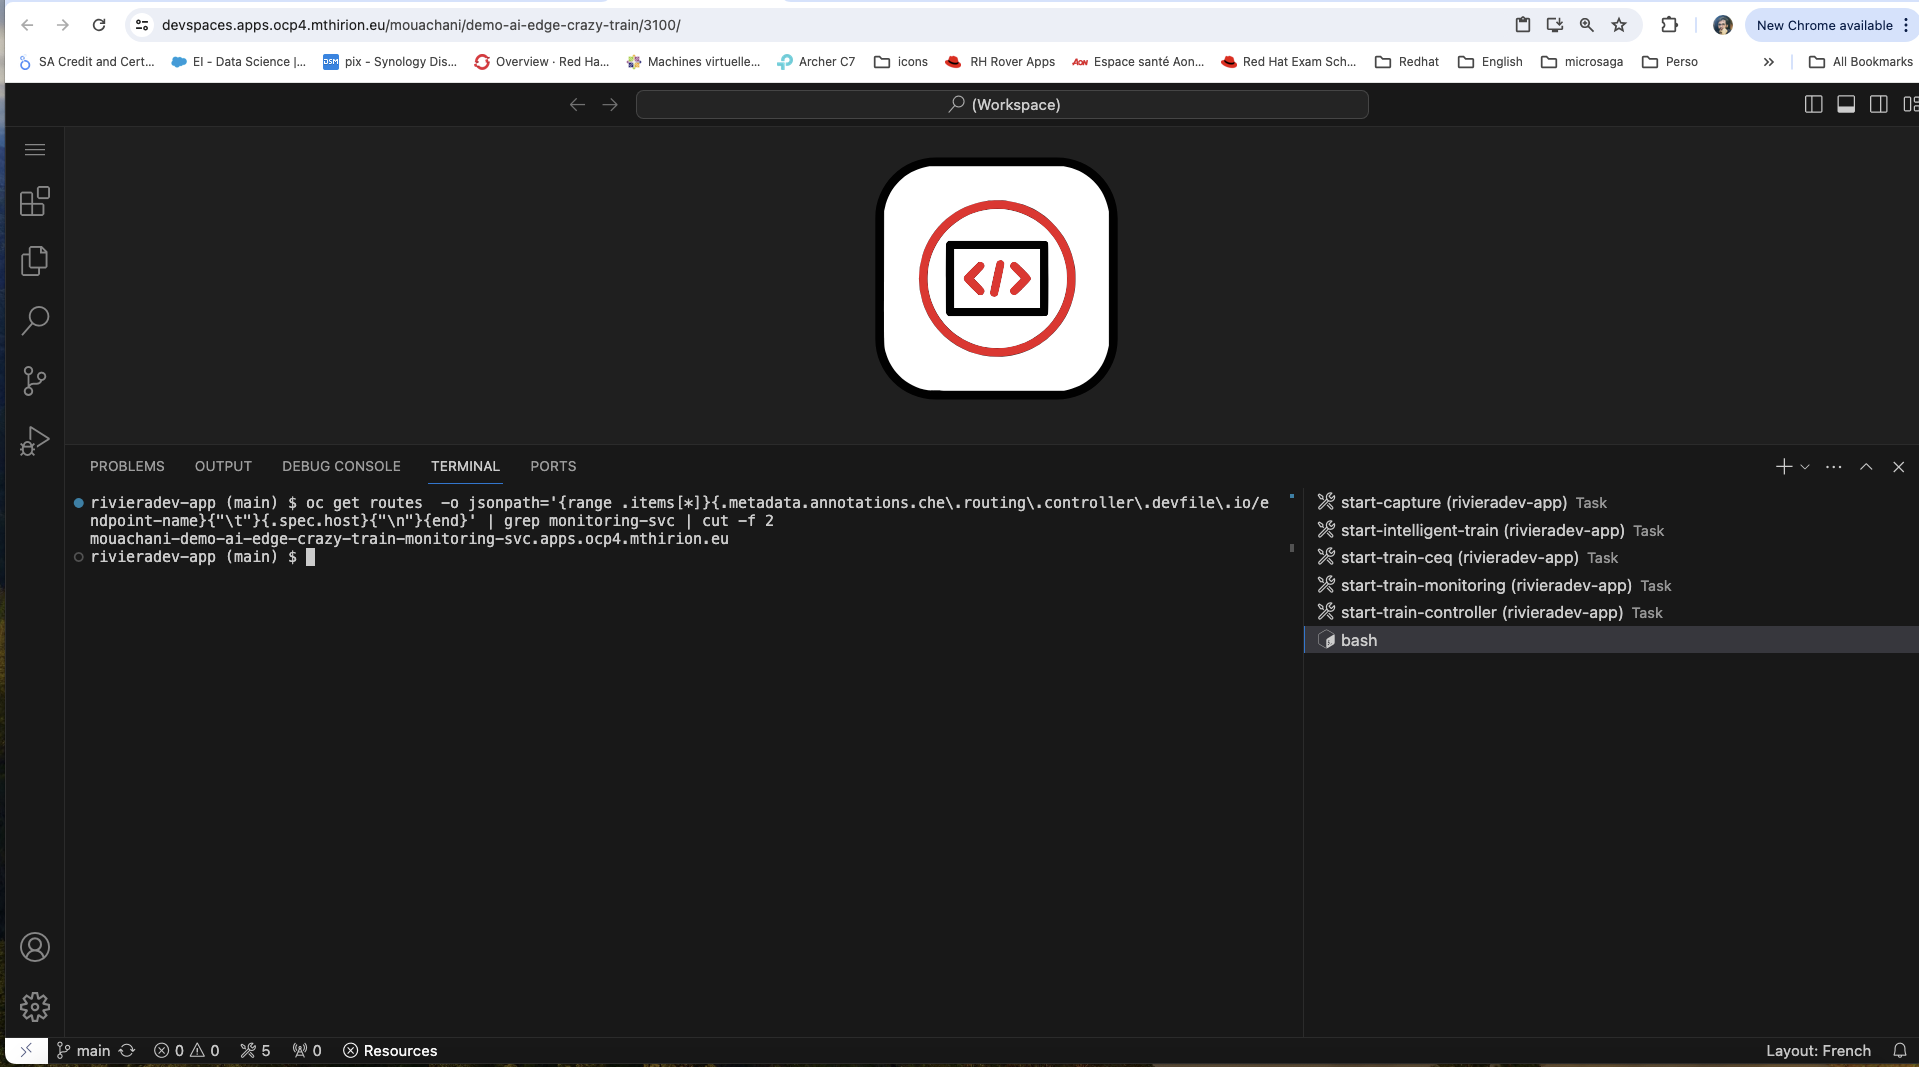Screen dimensions: 1919x1067
Task: Open the Run and Debug view
Action: (x=34, y=441)
